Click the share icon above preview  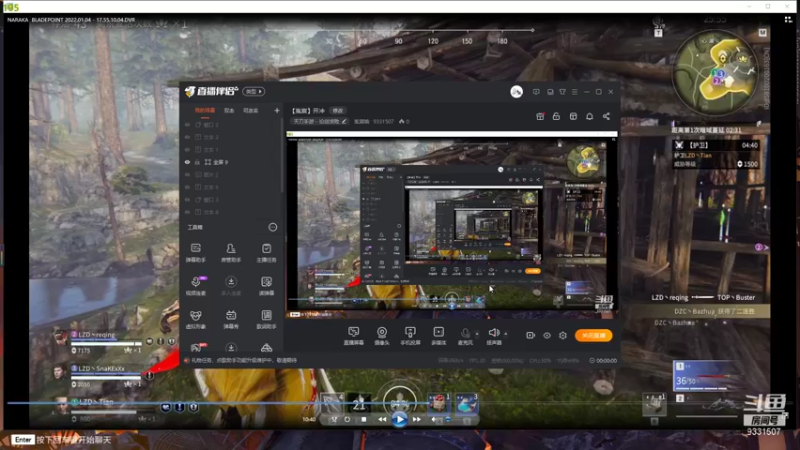[x=606, y=116]
